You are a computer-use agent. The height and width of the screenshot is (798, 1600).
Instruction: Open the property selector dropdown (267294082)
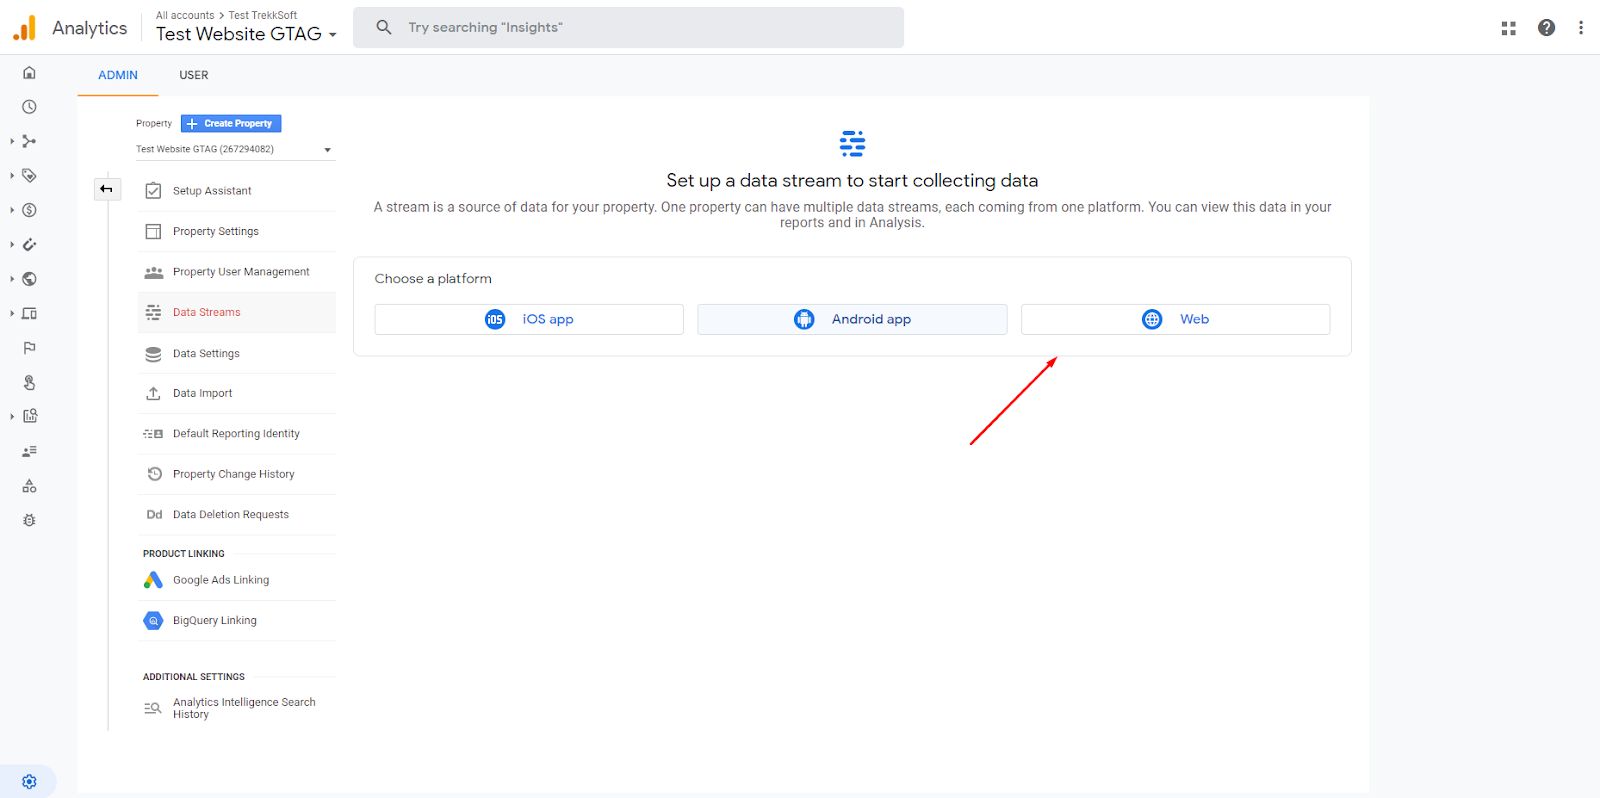[x=235, y=149]
